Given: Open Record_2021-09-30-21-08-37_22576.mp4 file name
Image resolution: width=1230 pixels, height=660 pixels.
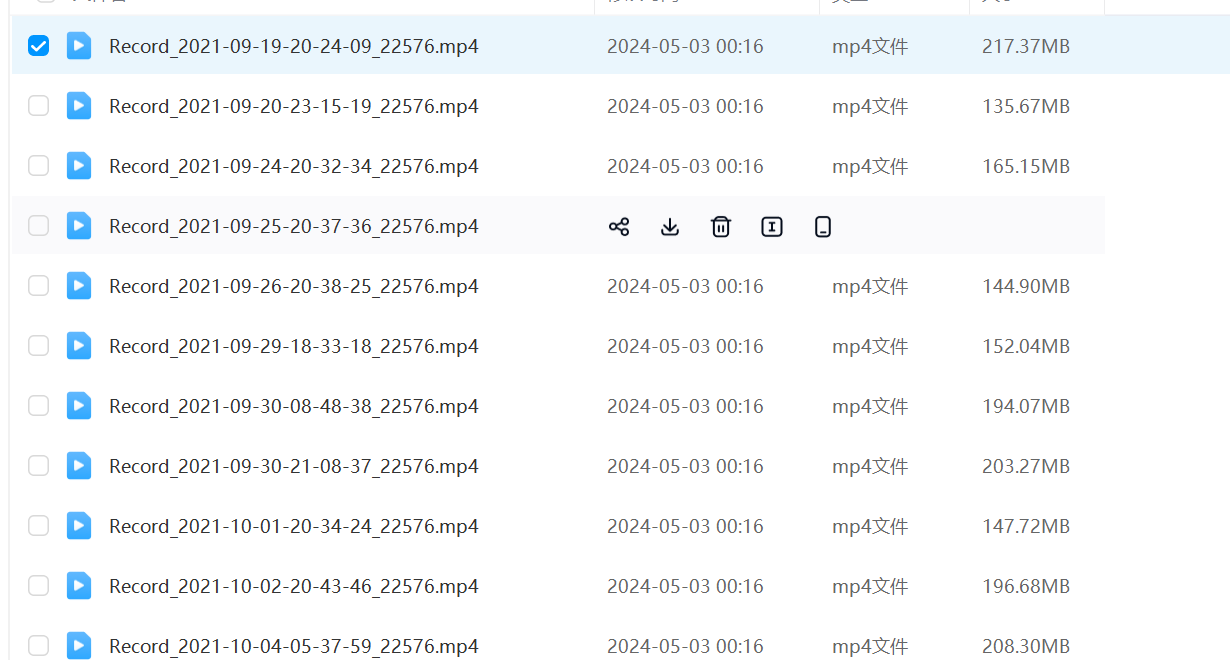Looking at the screenshot, I should pyautogui.click(x=293, y=467).
